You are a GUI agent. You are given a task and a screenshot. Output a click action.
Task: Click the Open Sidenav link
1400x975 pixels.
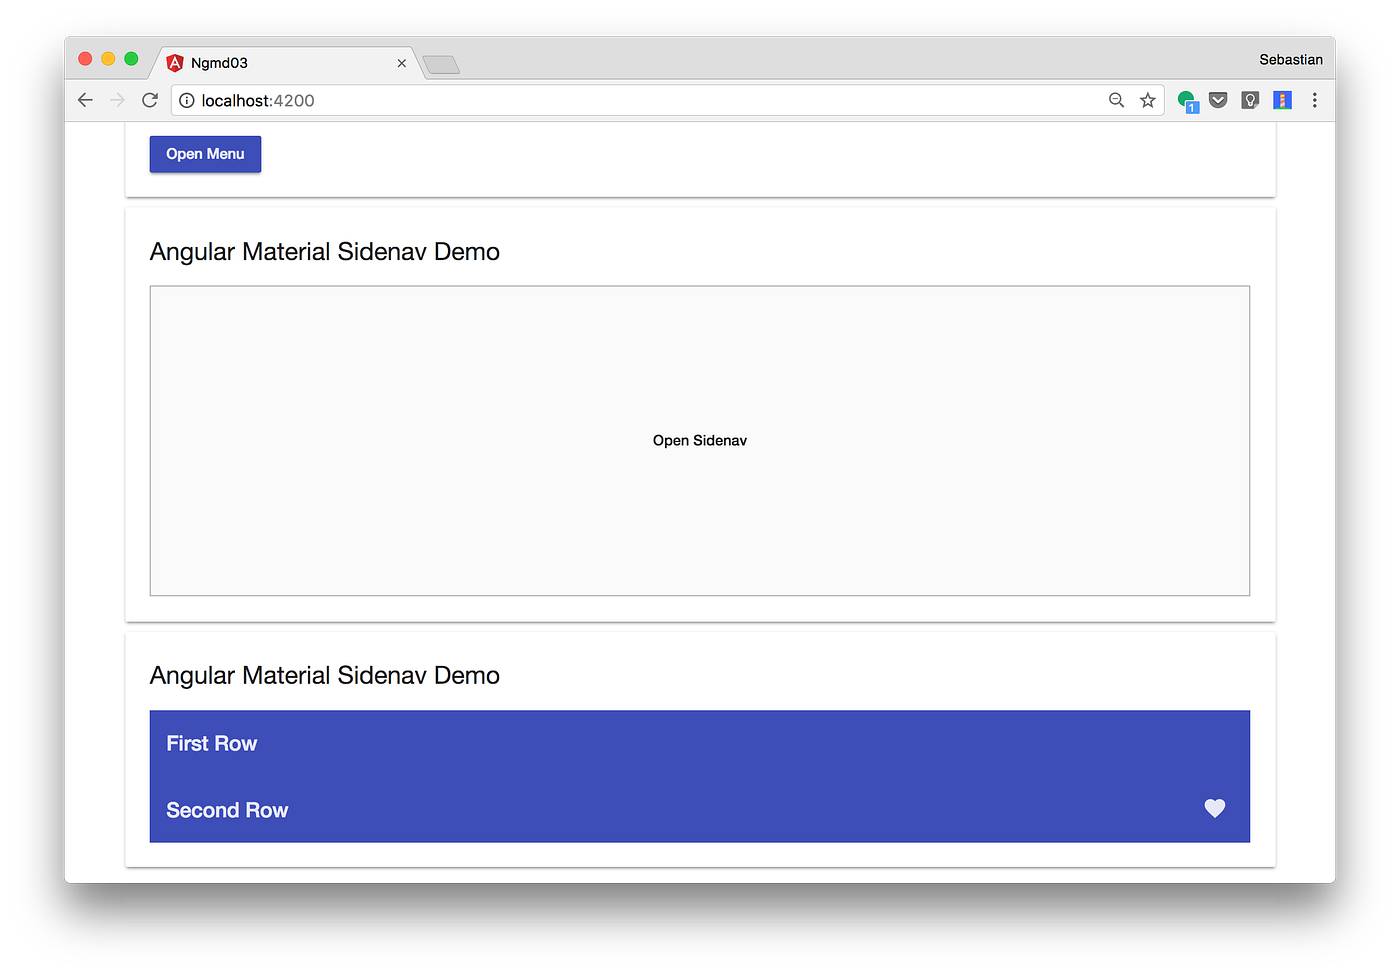(699, 440)
